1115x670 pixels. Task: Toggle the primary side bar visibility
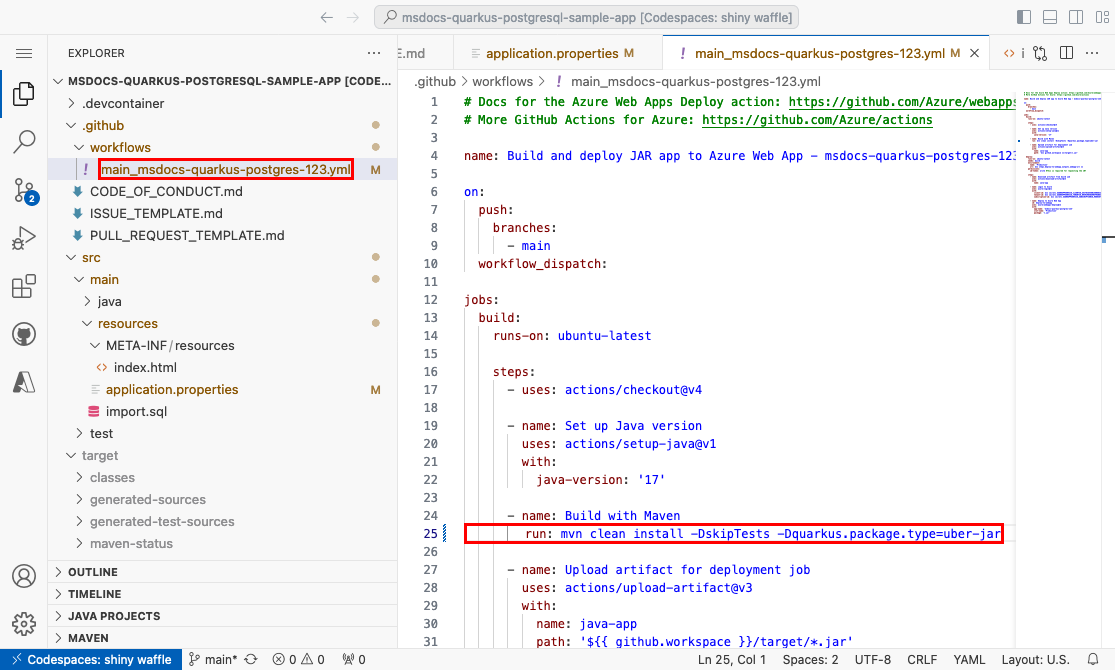[1023, 17]
